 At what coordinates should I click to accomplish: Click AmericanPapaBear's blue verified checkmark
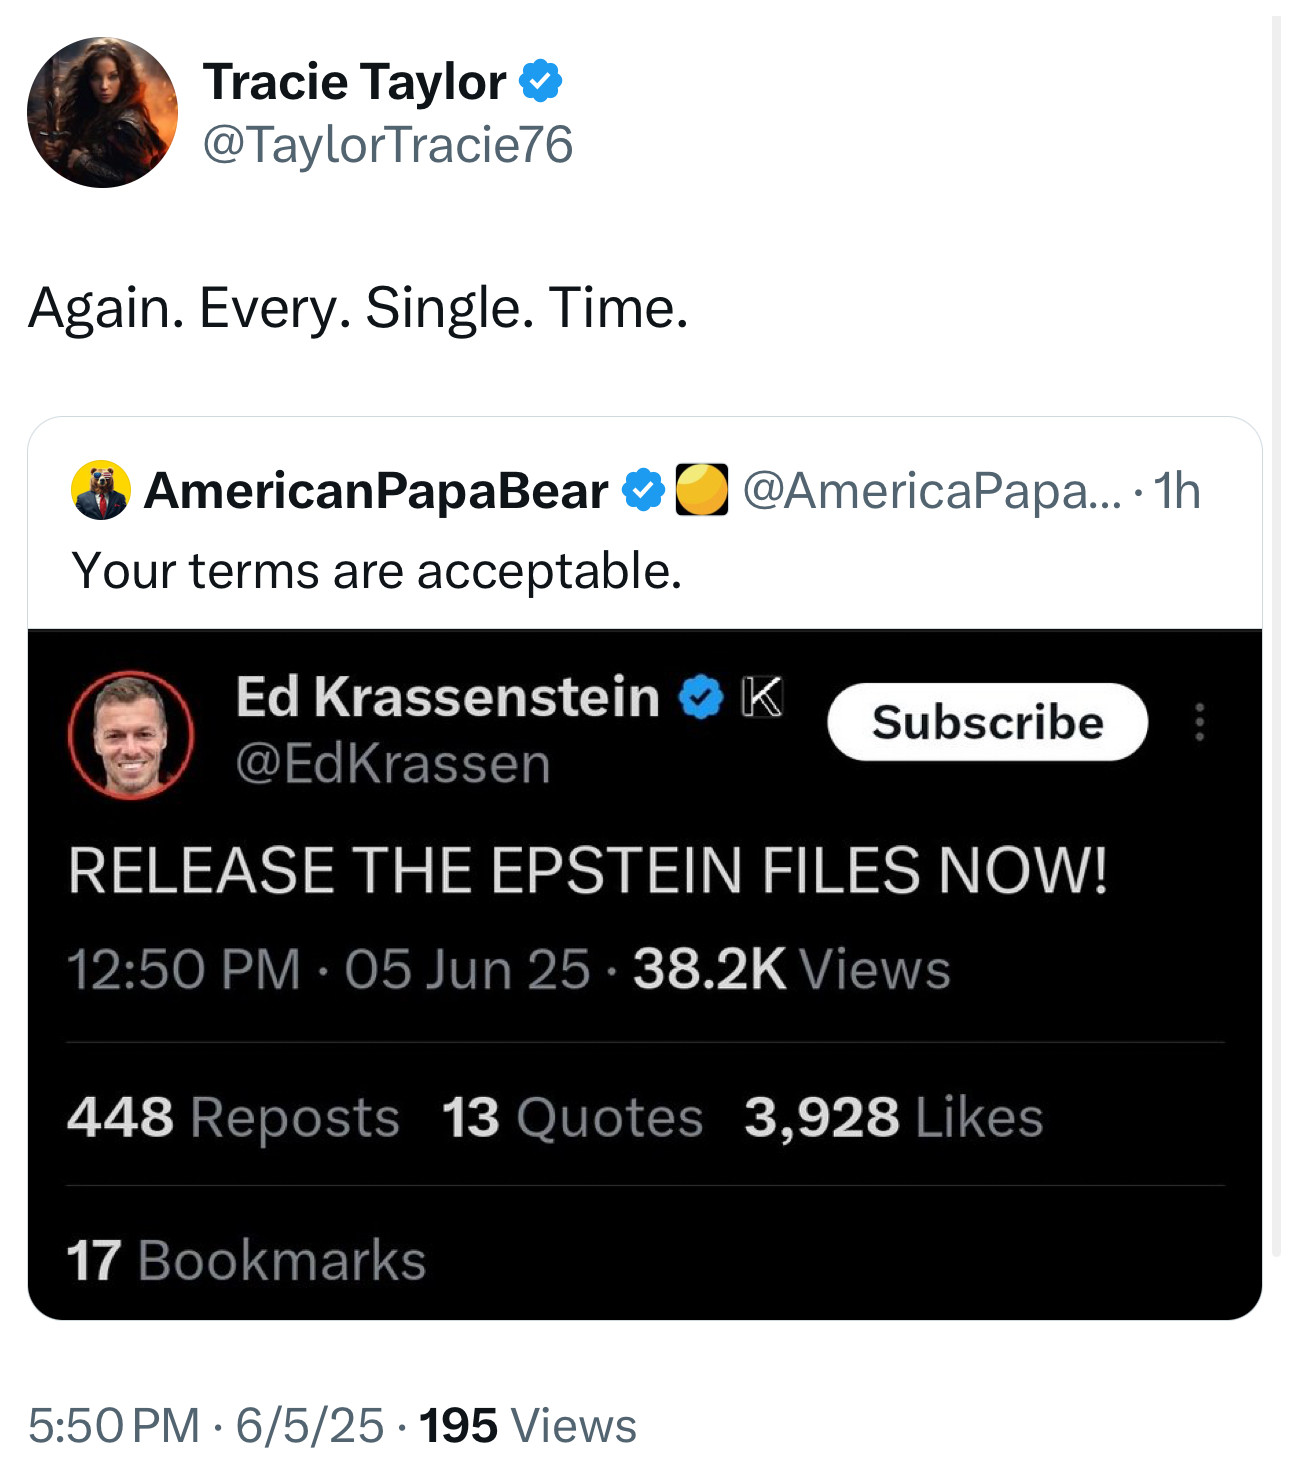643,490
